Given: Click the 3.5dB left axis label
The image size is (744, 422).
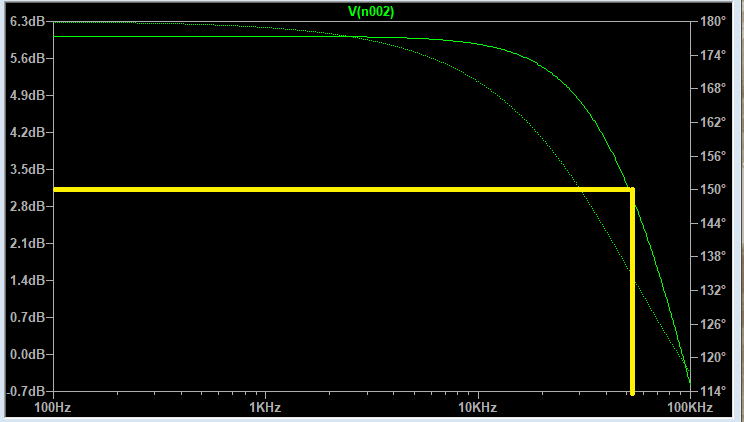Looking at the screenshot, I should click(x=28, y=169).
